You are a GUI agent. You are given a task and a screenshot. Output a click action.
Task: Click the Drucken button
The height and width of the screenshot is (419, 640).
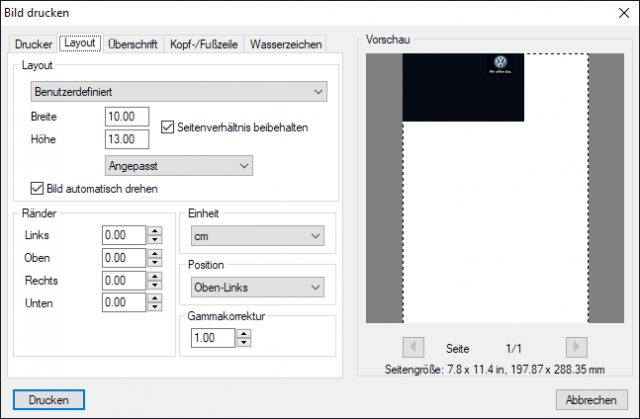coord(49,400)
